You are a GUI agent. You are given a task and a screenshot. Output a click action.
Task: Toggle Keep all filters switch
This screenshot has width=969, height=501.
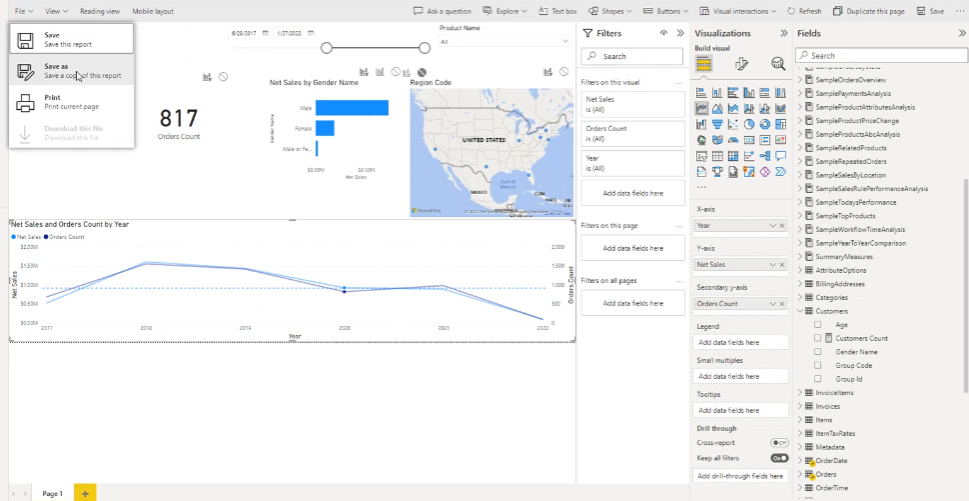pyautogui.click(x=779, y=458)
